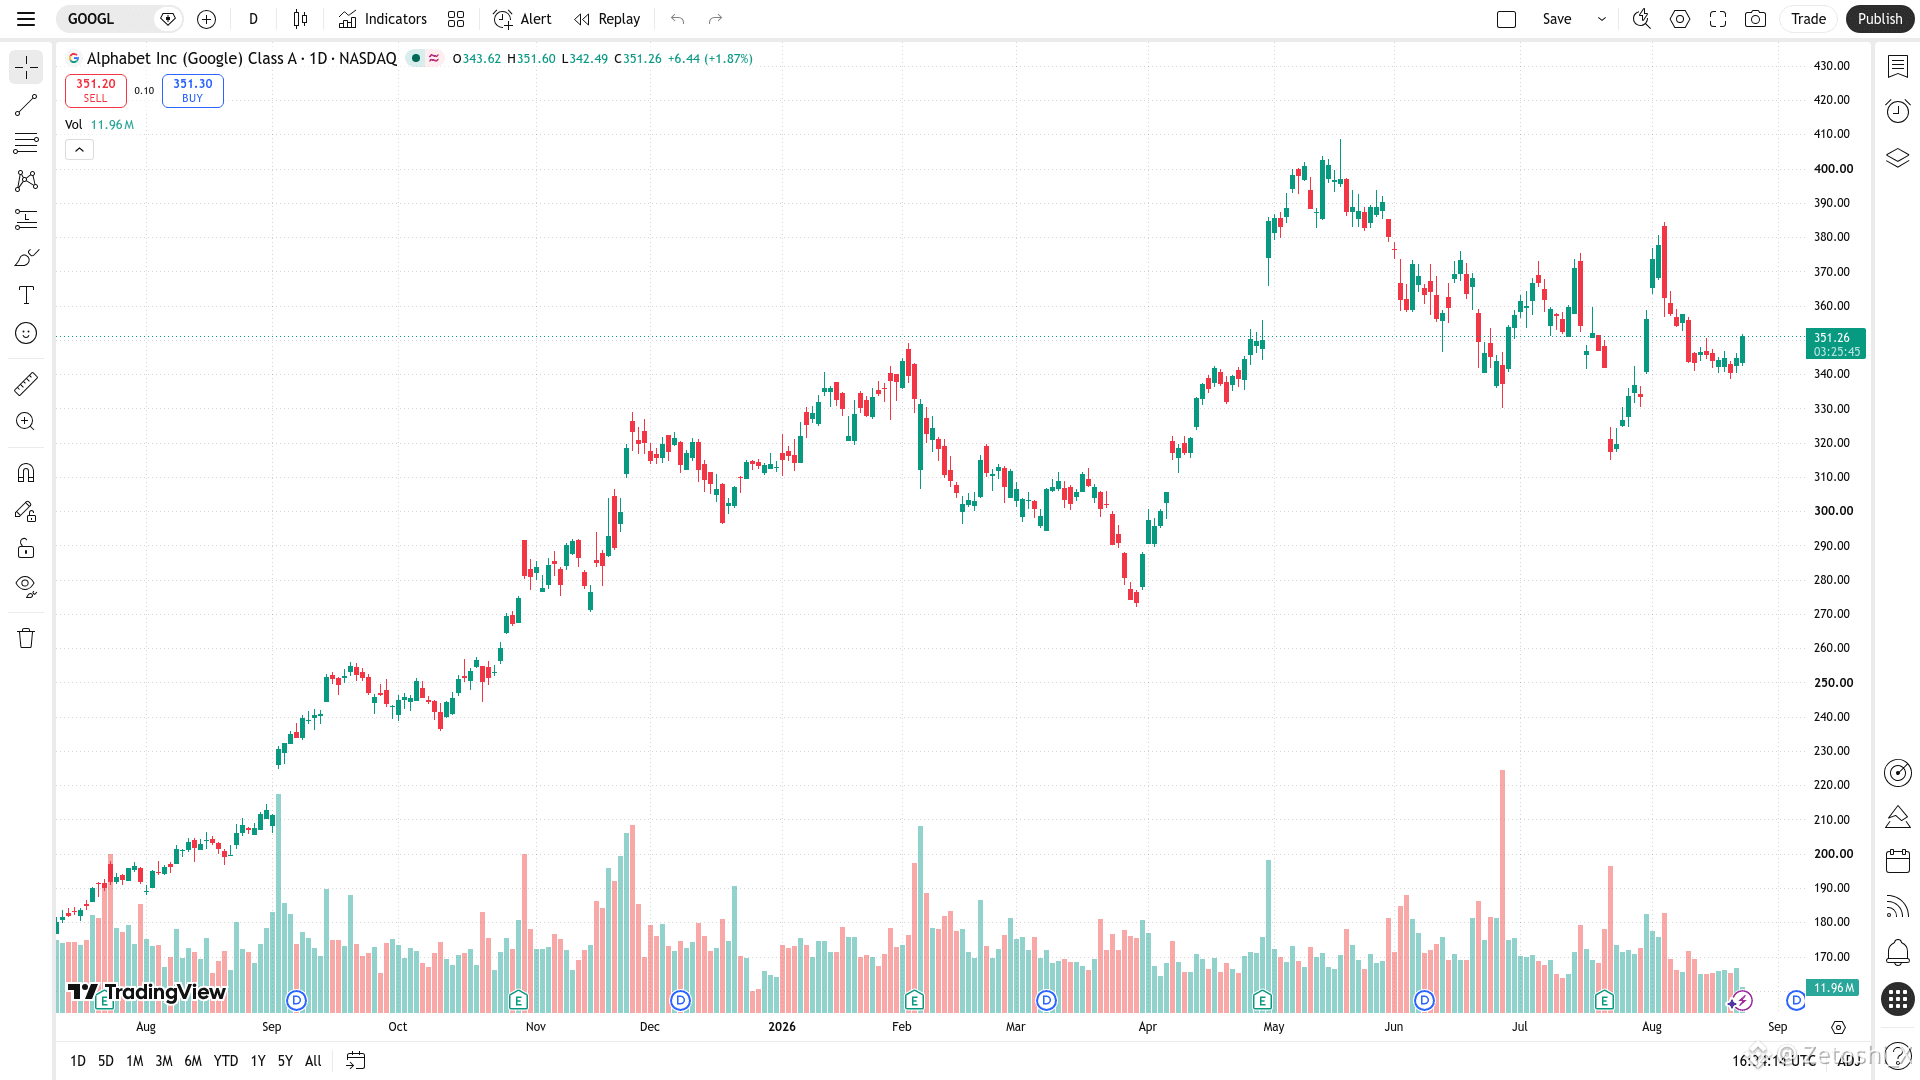The width and height of the screenshot is (1920, 1080).
Task: Open the GOOGL symbol search field
Action: (x=105, y=19)
